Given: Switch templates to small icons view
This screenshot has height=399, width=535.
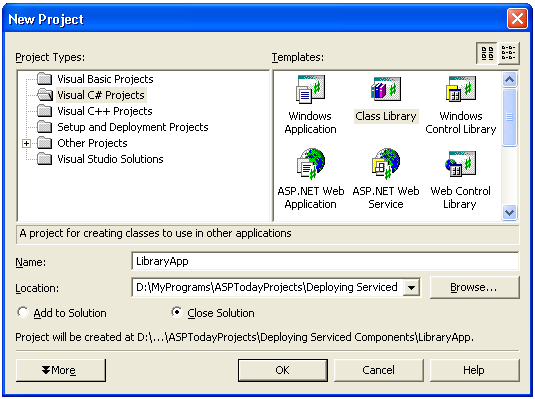Looking at the screenshot, I should tap(508, 53).
